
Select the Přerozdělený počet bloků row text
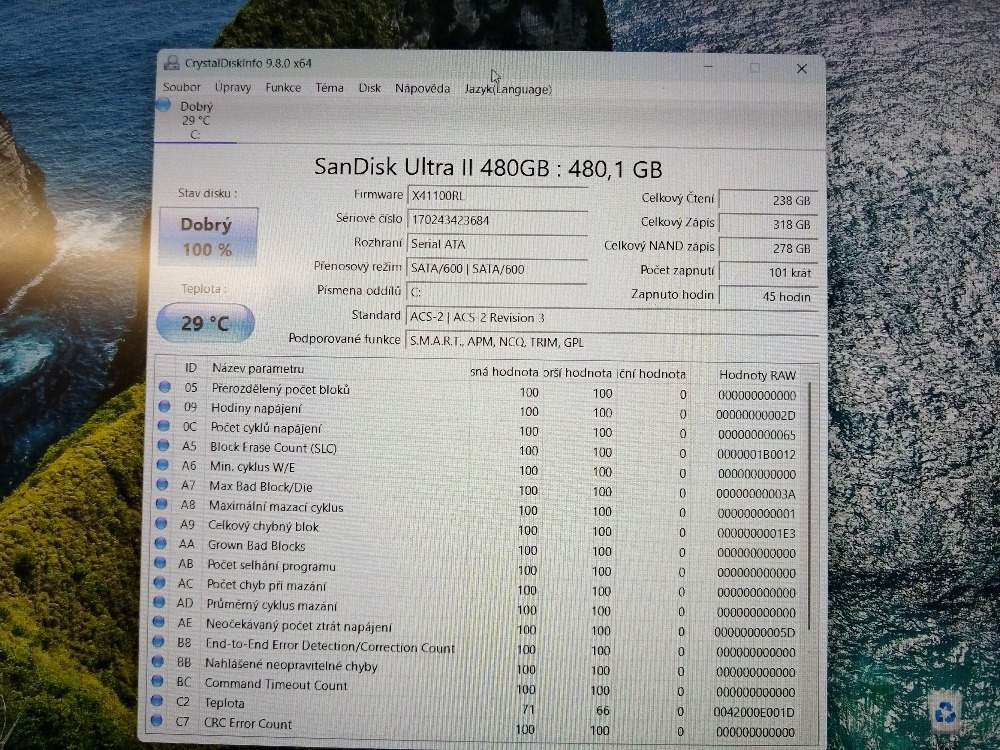click(281, 389)
